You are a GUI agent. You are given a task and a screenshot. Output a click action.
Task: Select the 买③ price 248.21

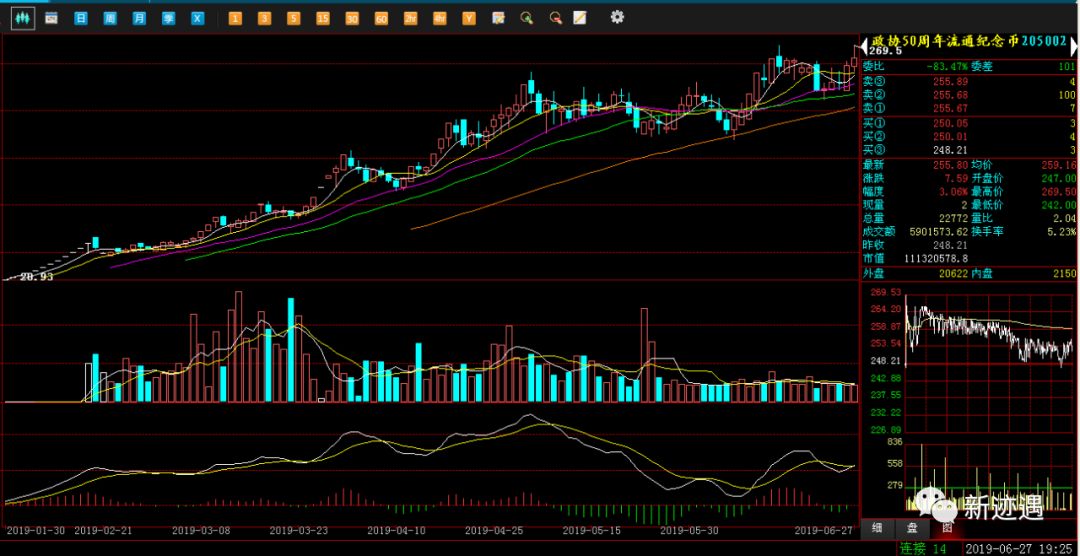coord(953,150)
